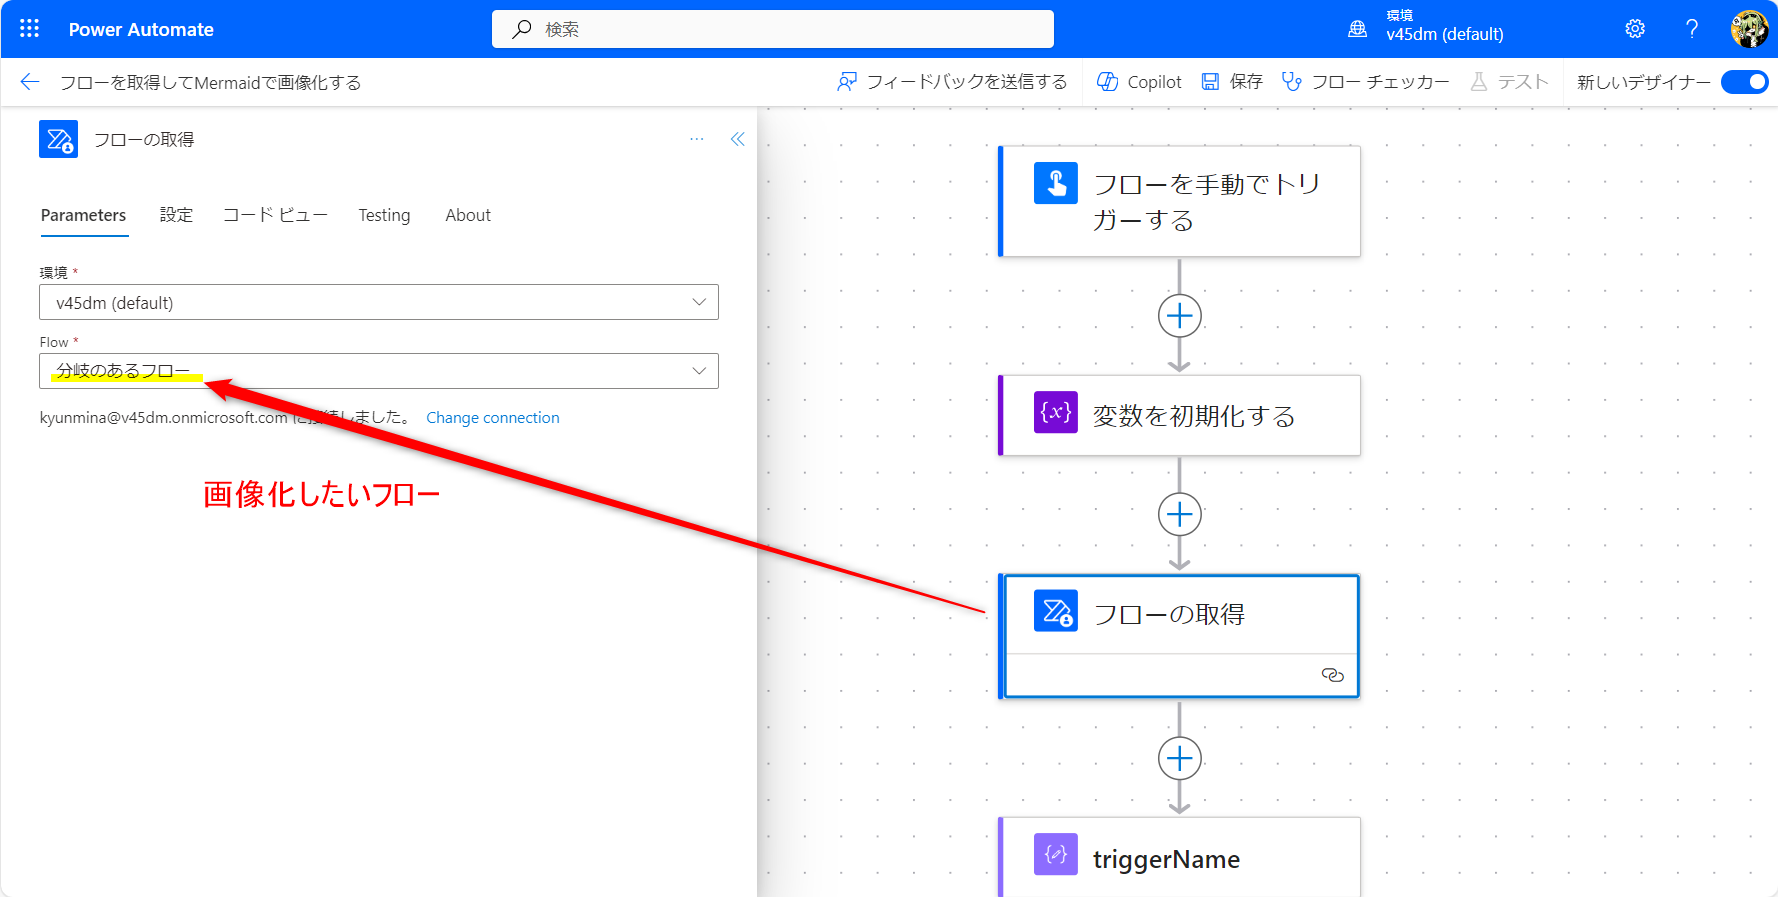Go back with the left arrow
The image size is (1778, 897).
[x=30, y=82]
